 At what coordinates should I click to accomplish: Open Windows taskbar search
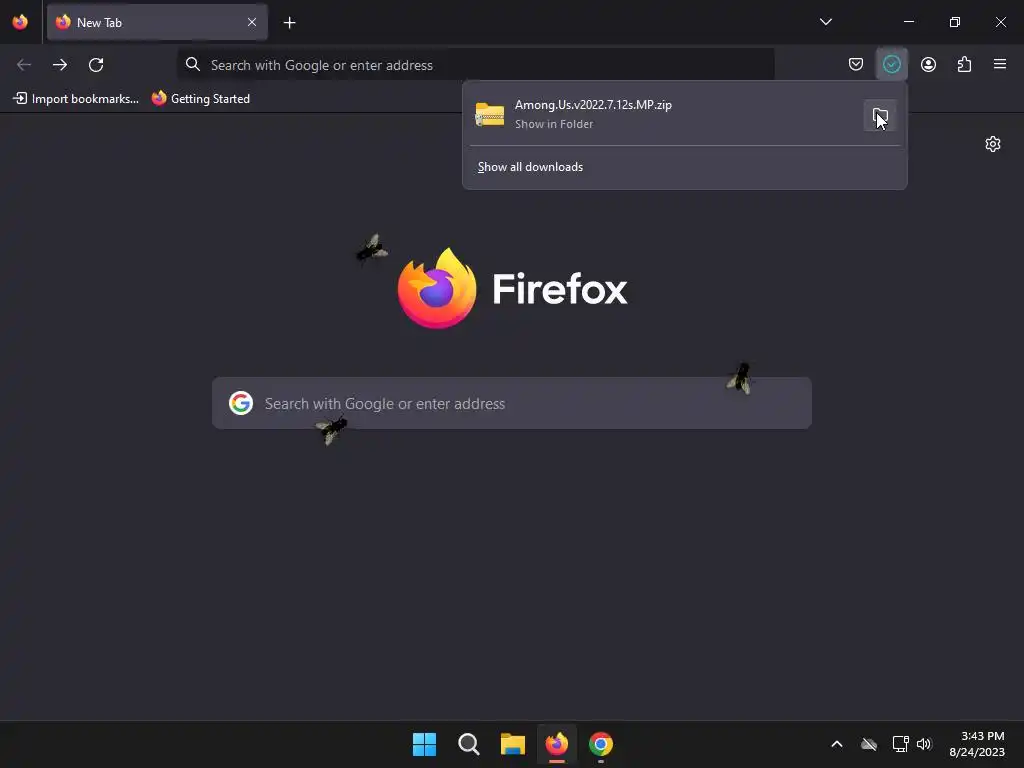(x=468, y=744)
